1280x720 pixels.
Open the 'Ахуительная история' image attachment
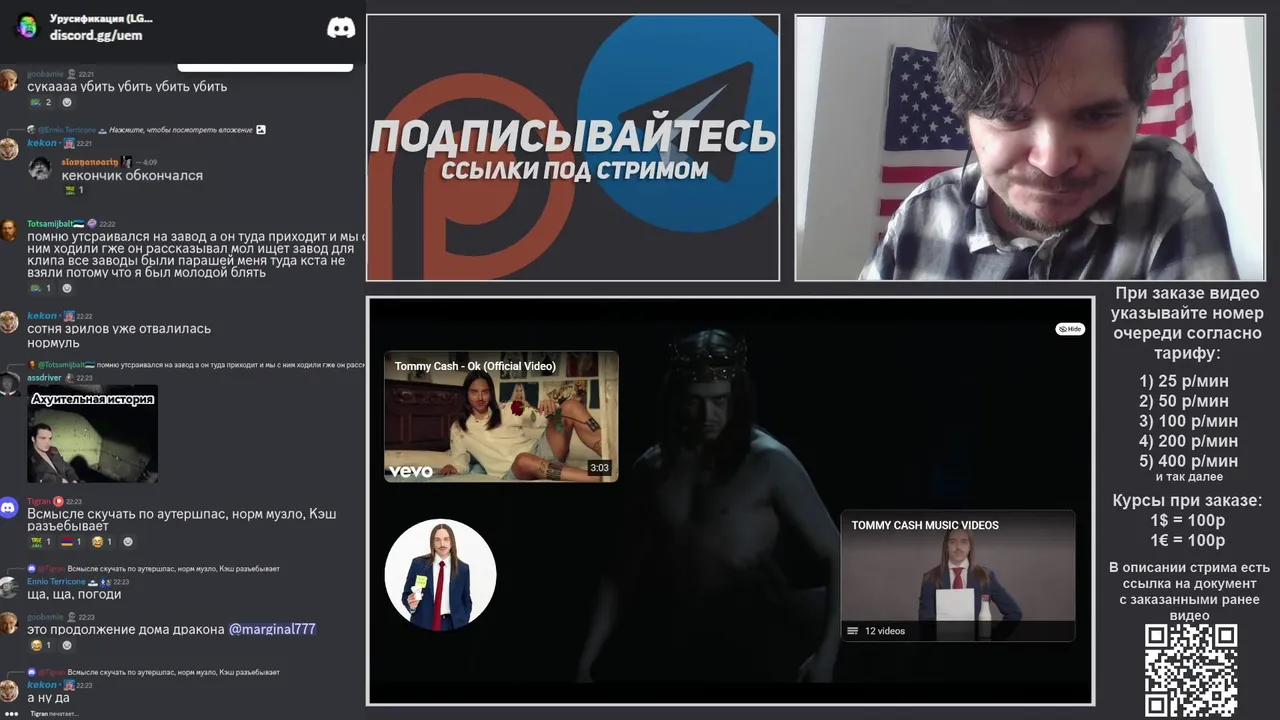(x=92, y=434)
